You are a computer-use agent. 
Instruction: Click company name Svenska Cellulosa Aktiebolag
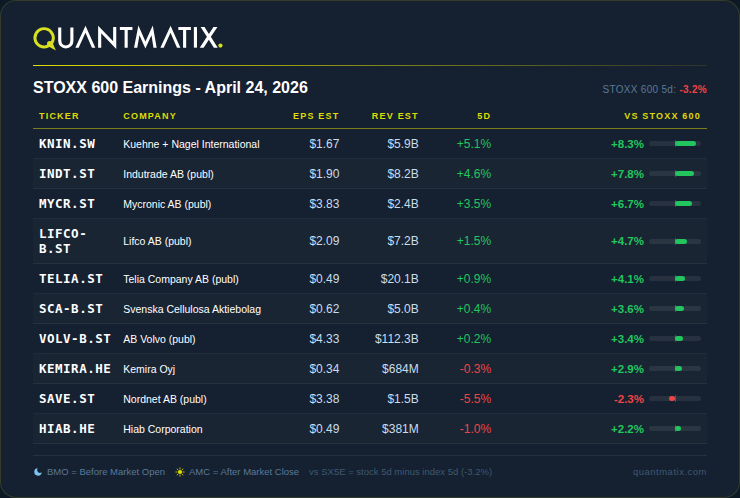192,309
